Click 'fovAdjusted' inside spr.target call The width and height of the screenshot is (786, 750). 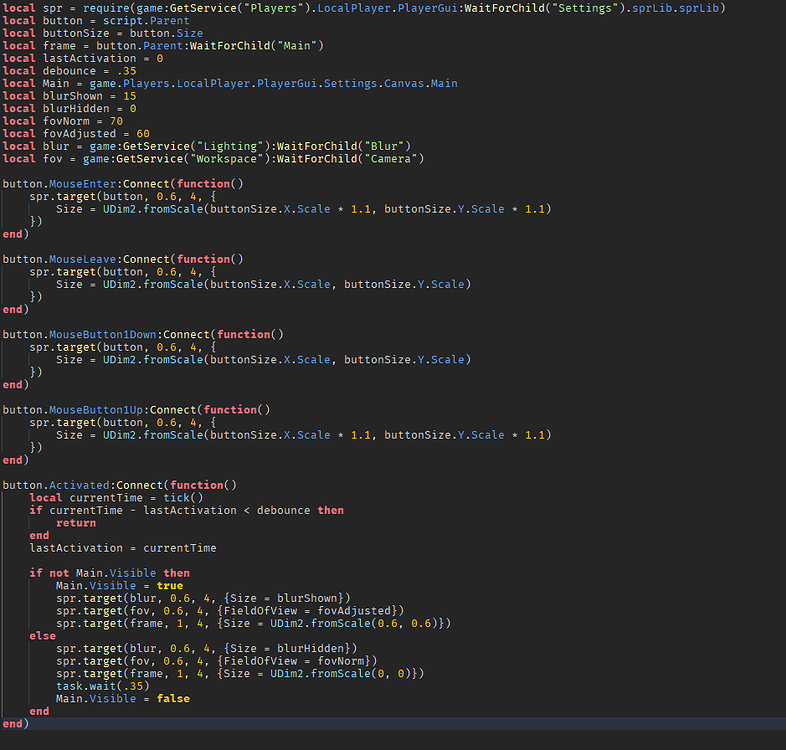point(354,610)
